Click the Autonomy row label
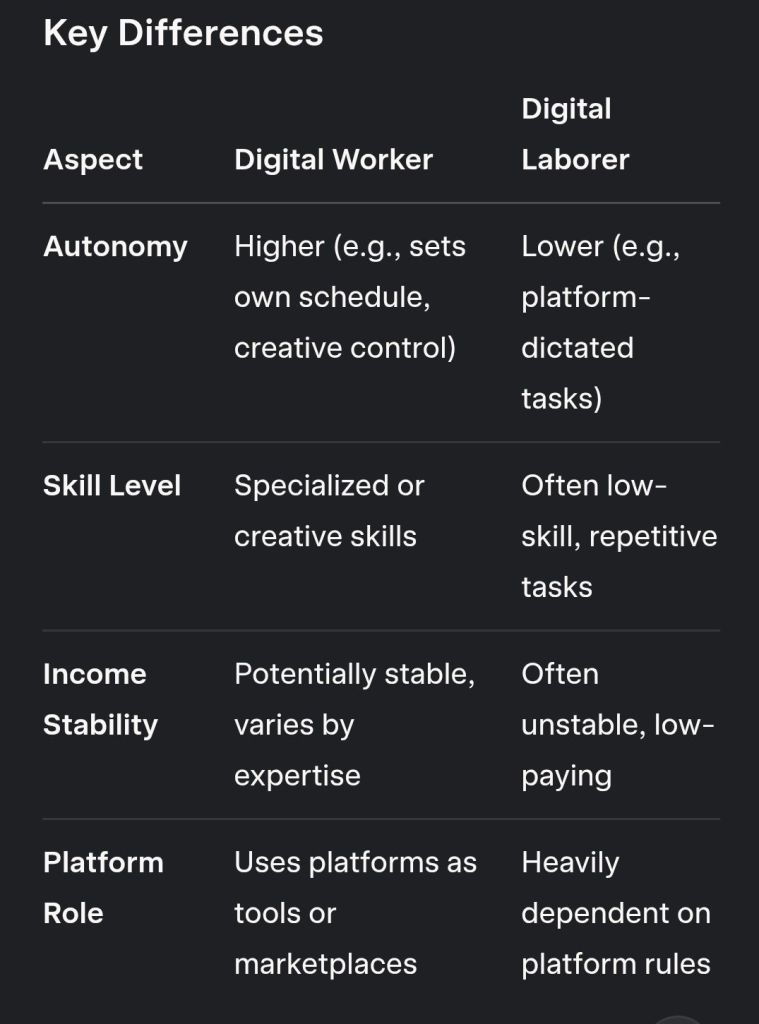 tap(115, 247)
